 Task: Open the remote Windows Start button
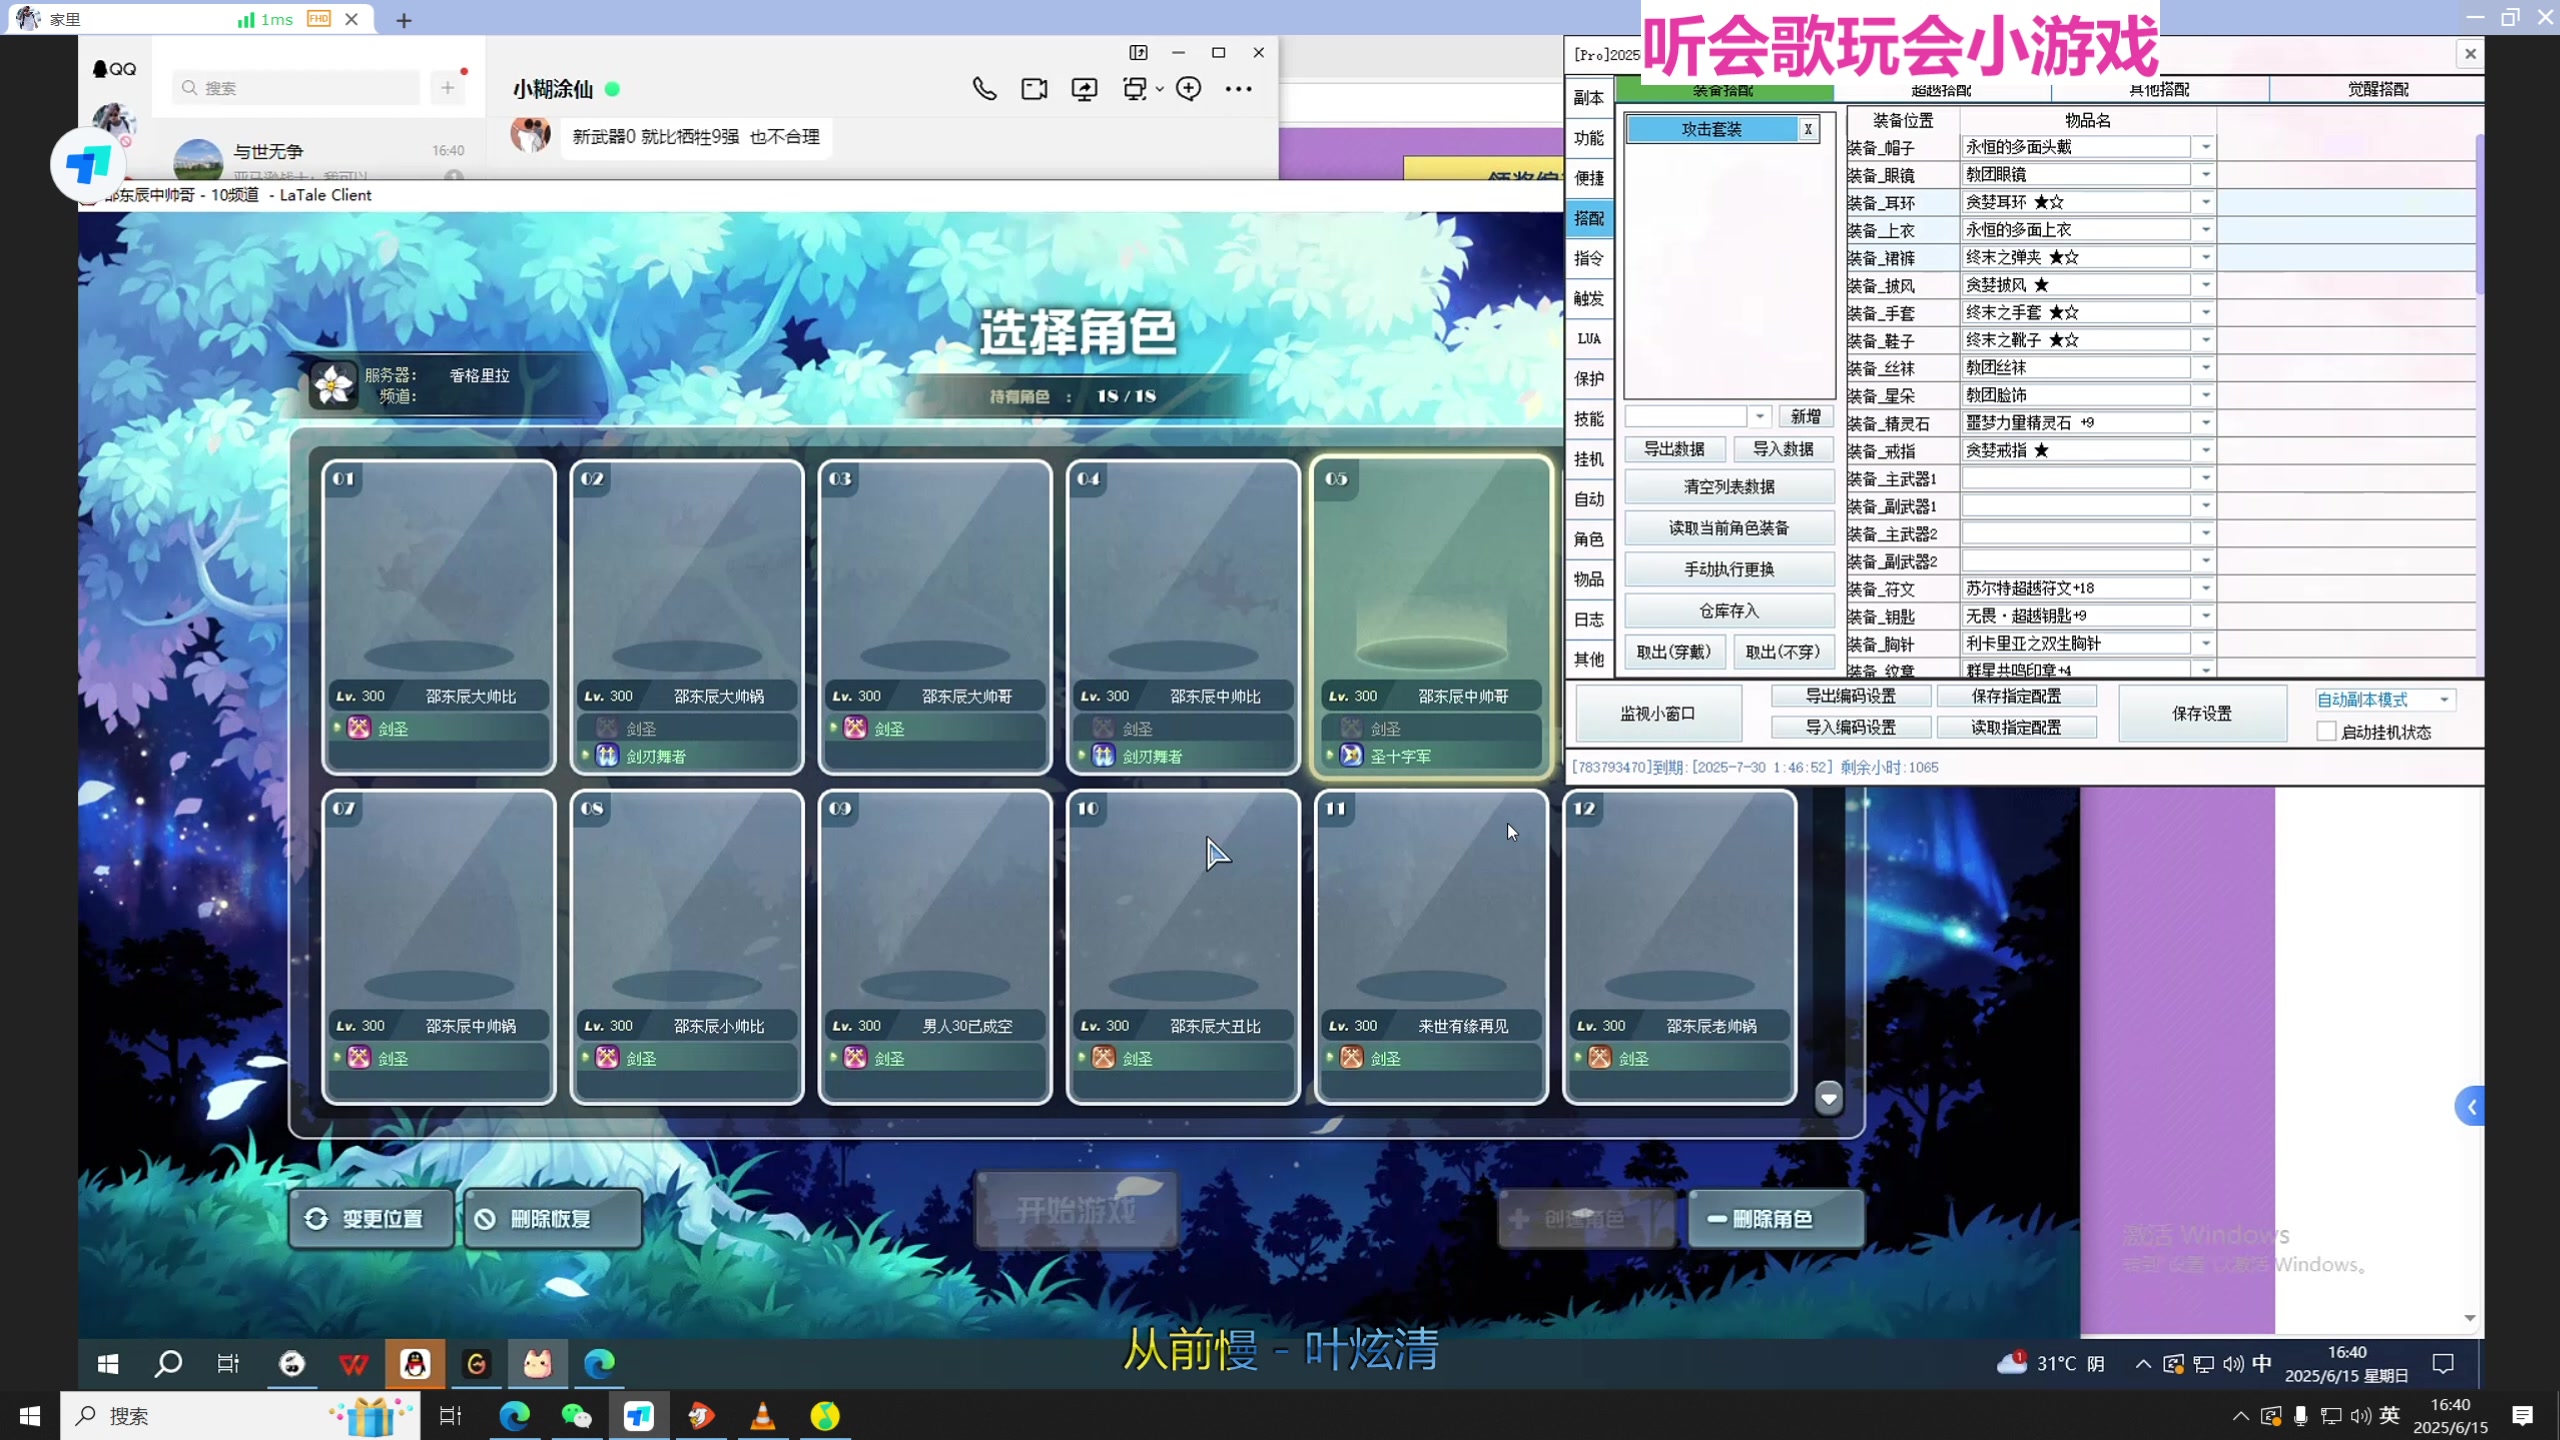pos(108,1363)
